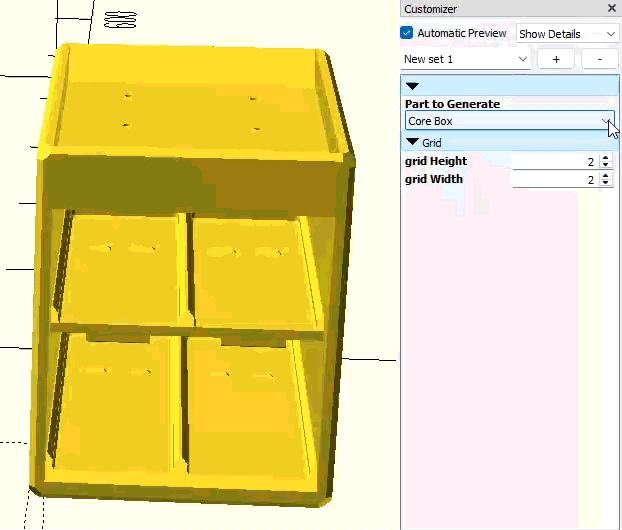Collapse the unnamed top parameter group

(413, 86)
